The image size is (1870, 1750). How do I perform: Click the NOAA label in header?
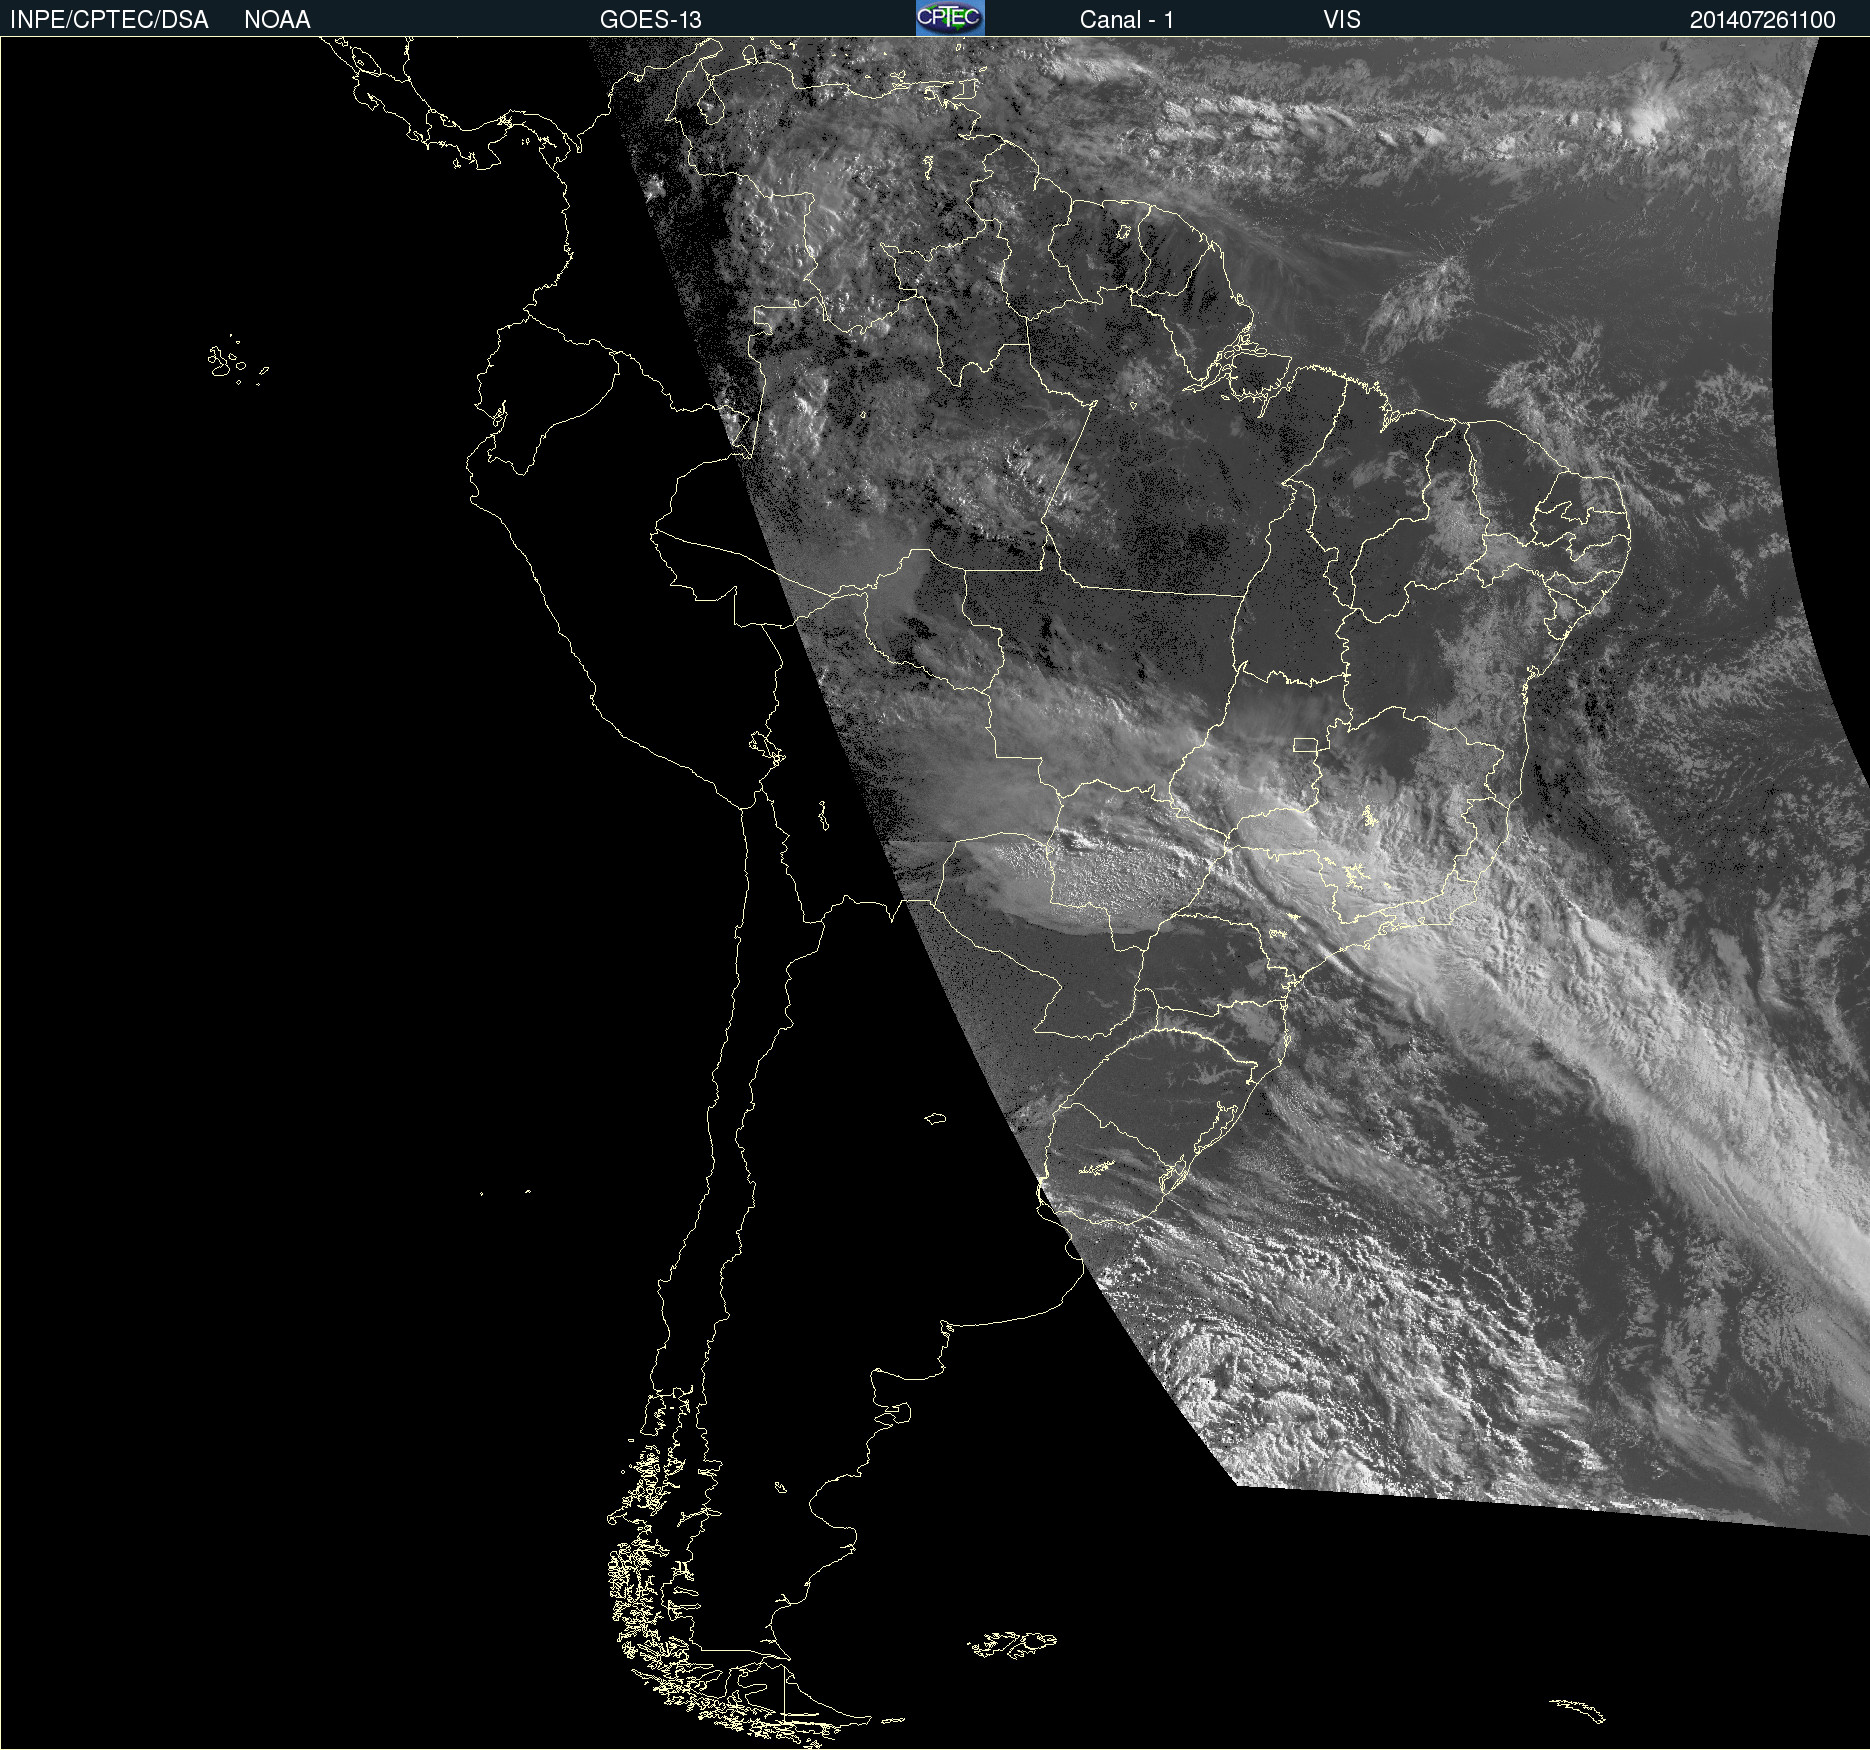tap(277, 20)
